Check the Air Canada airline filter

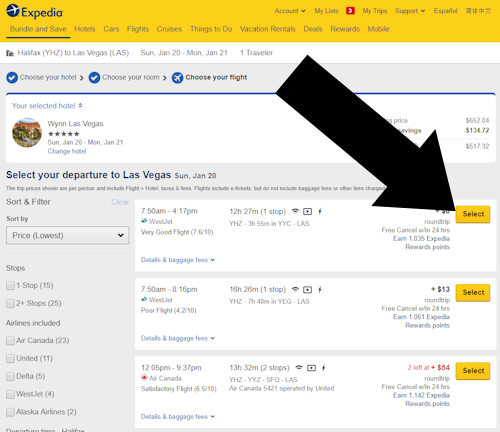[x=10, y=341]
